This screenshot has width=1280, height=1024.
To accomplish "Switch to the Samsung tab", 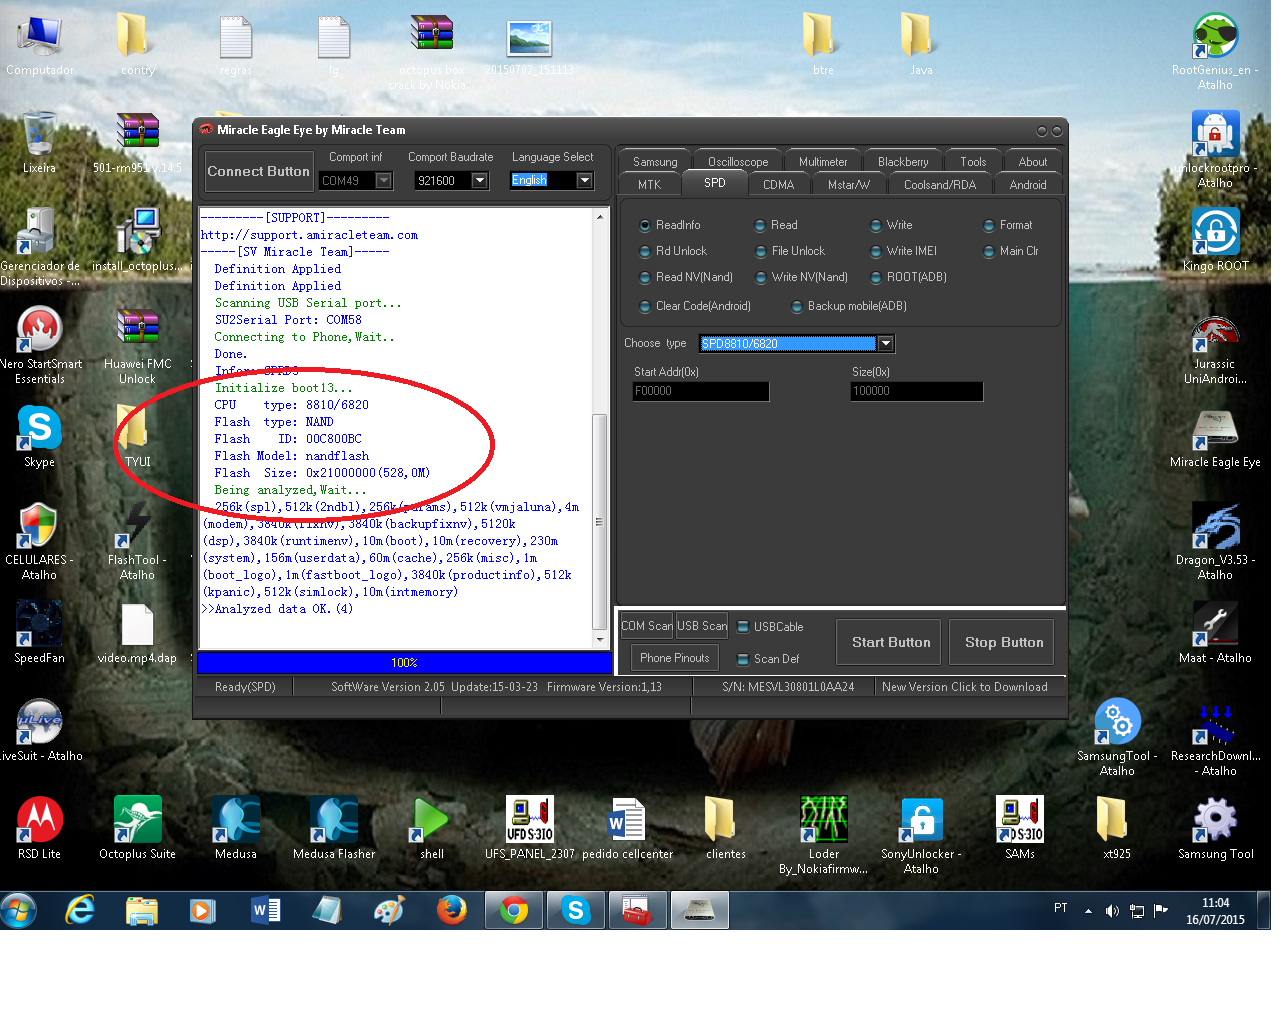I will point(655,162).
